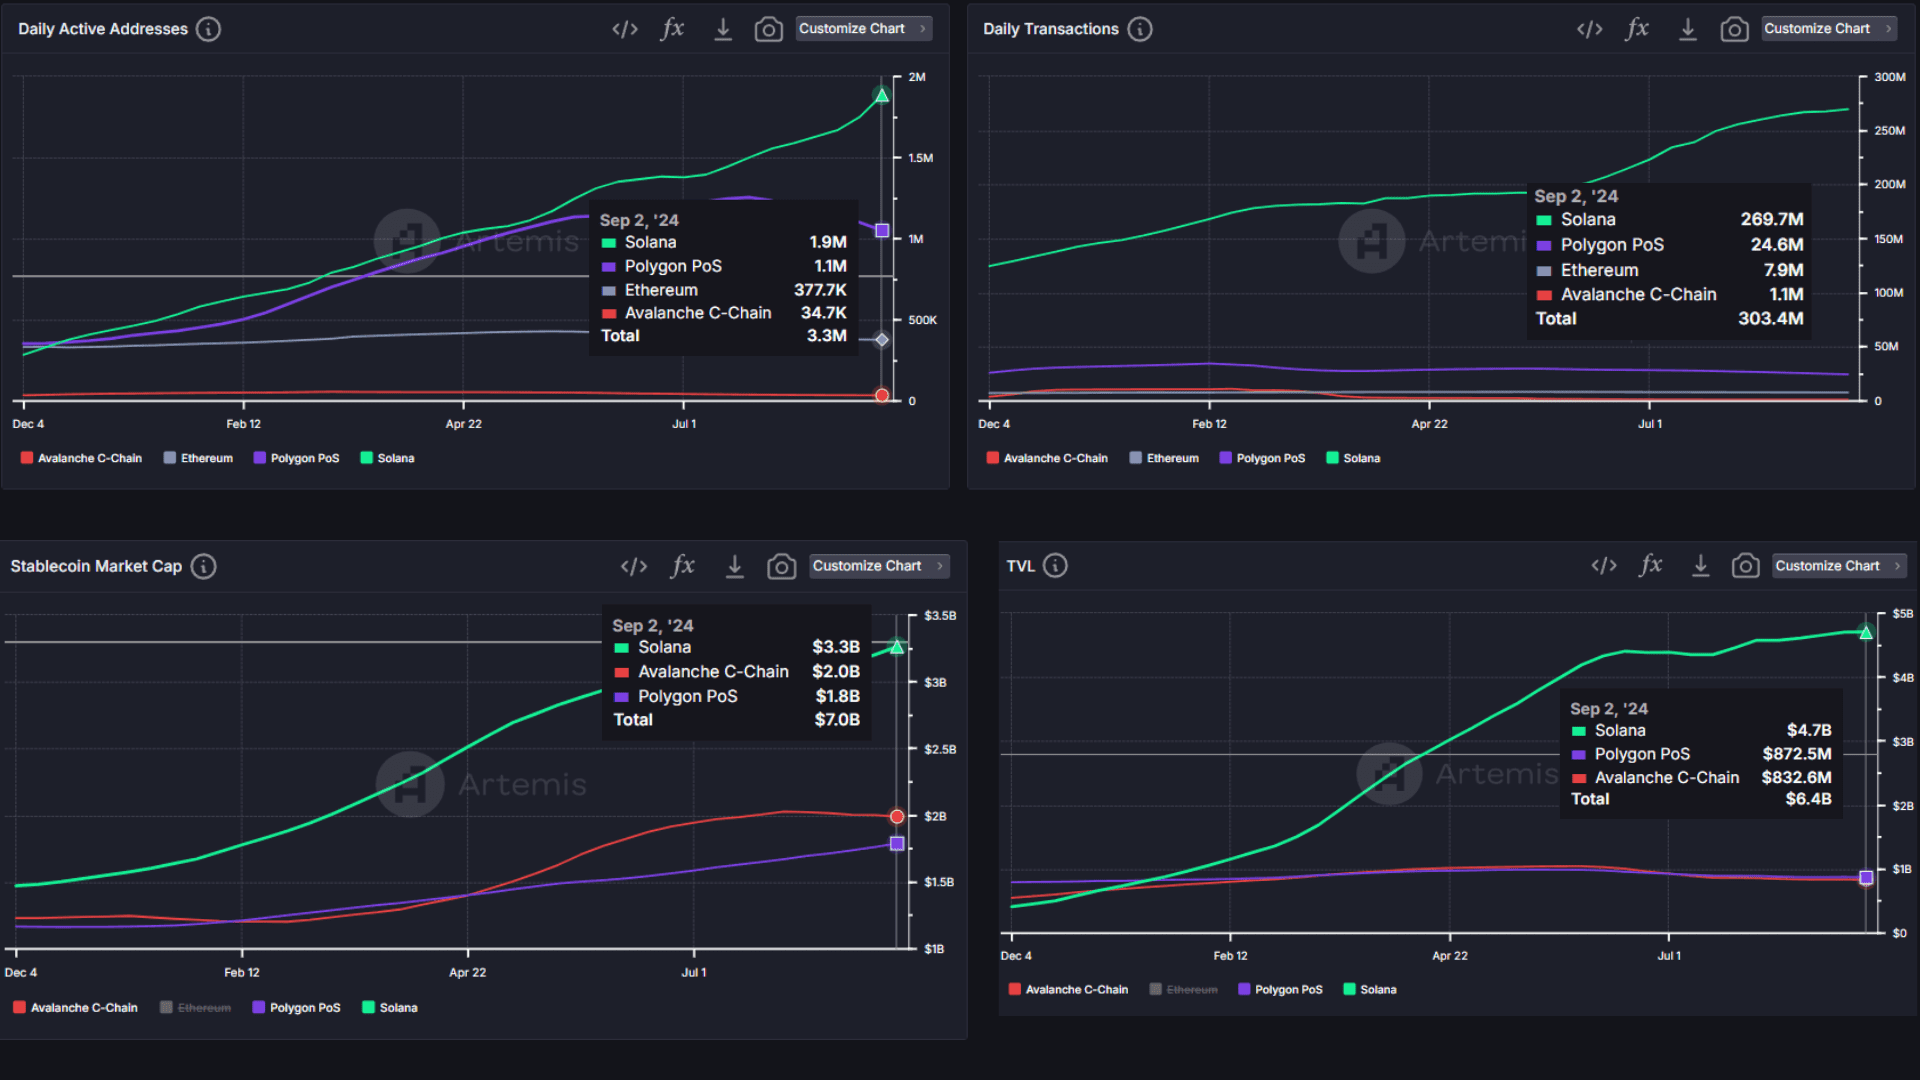Customize the Daily Active Addresses chart
Image resolution: width=1920 pixels, height=1080 pixels.
click(x=864, y=29)
